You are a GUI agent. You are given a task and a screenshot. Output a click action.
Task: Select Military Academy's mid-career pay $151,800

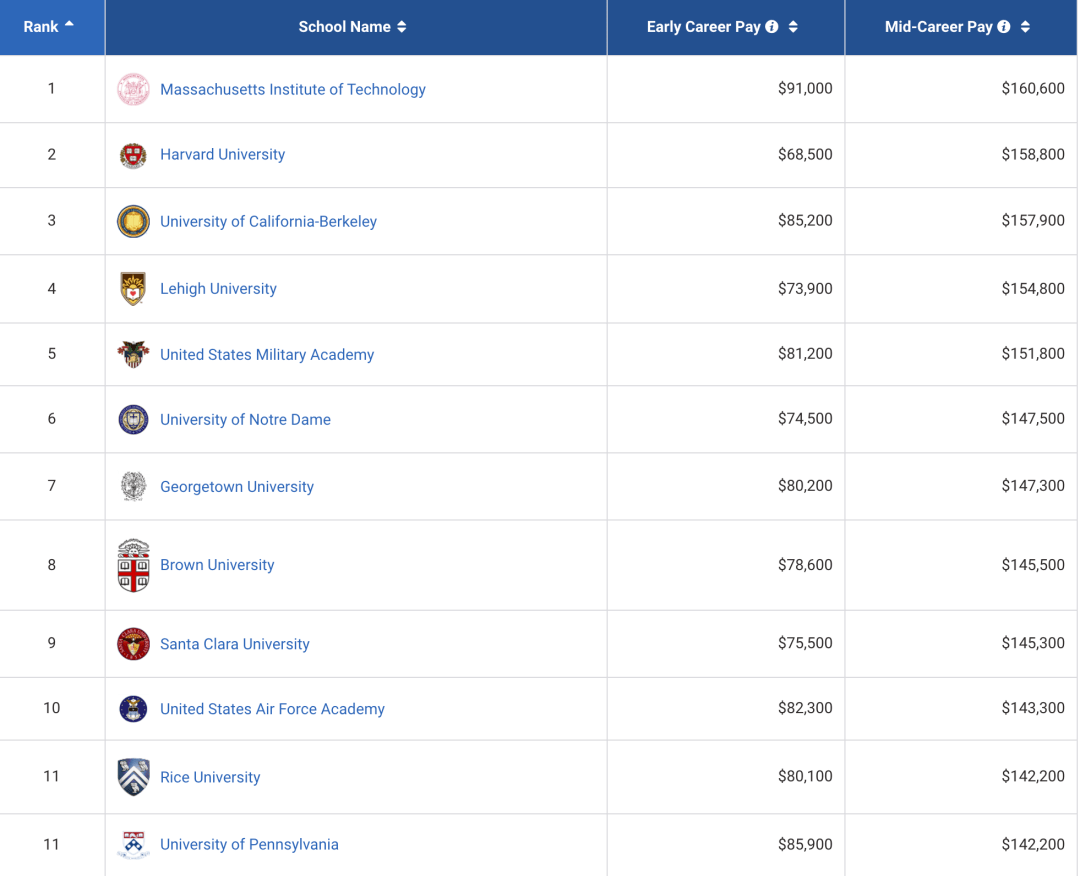(x=1033, y=353)
